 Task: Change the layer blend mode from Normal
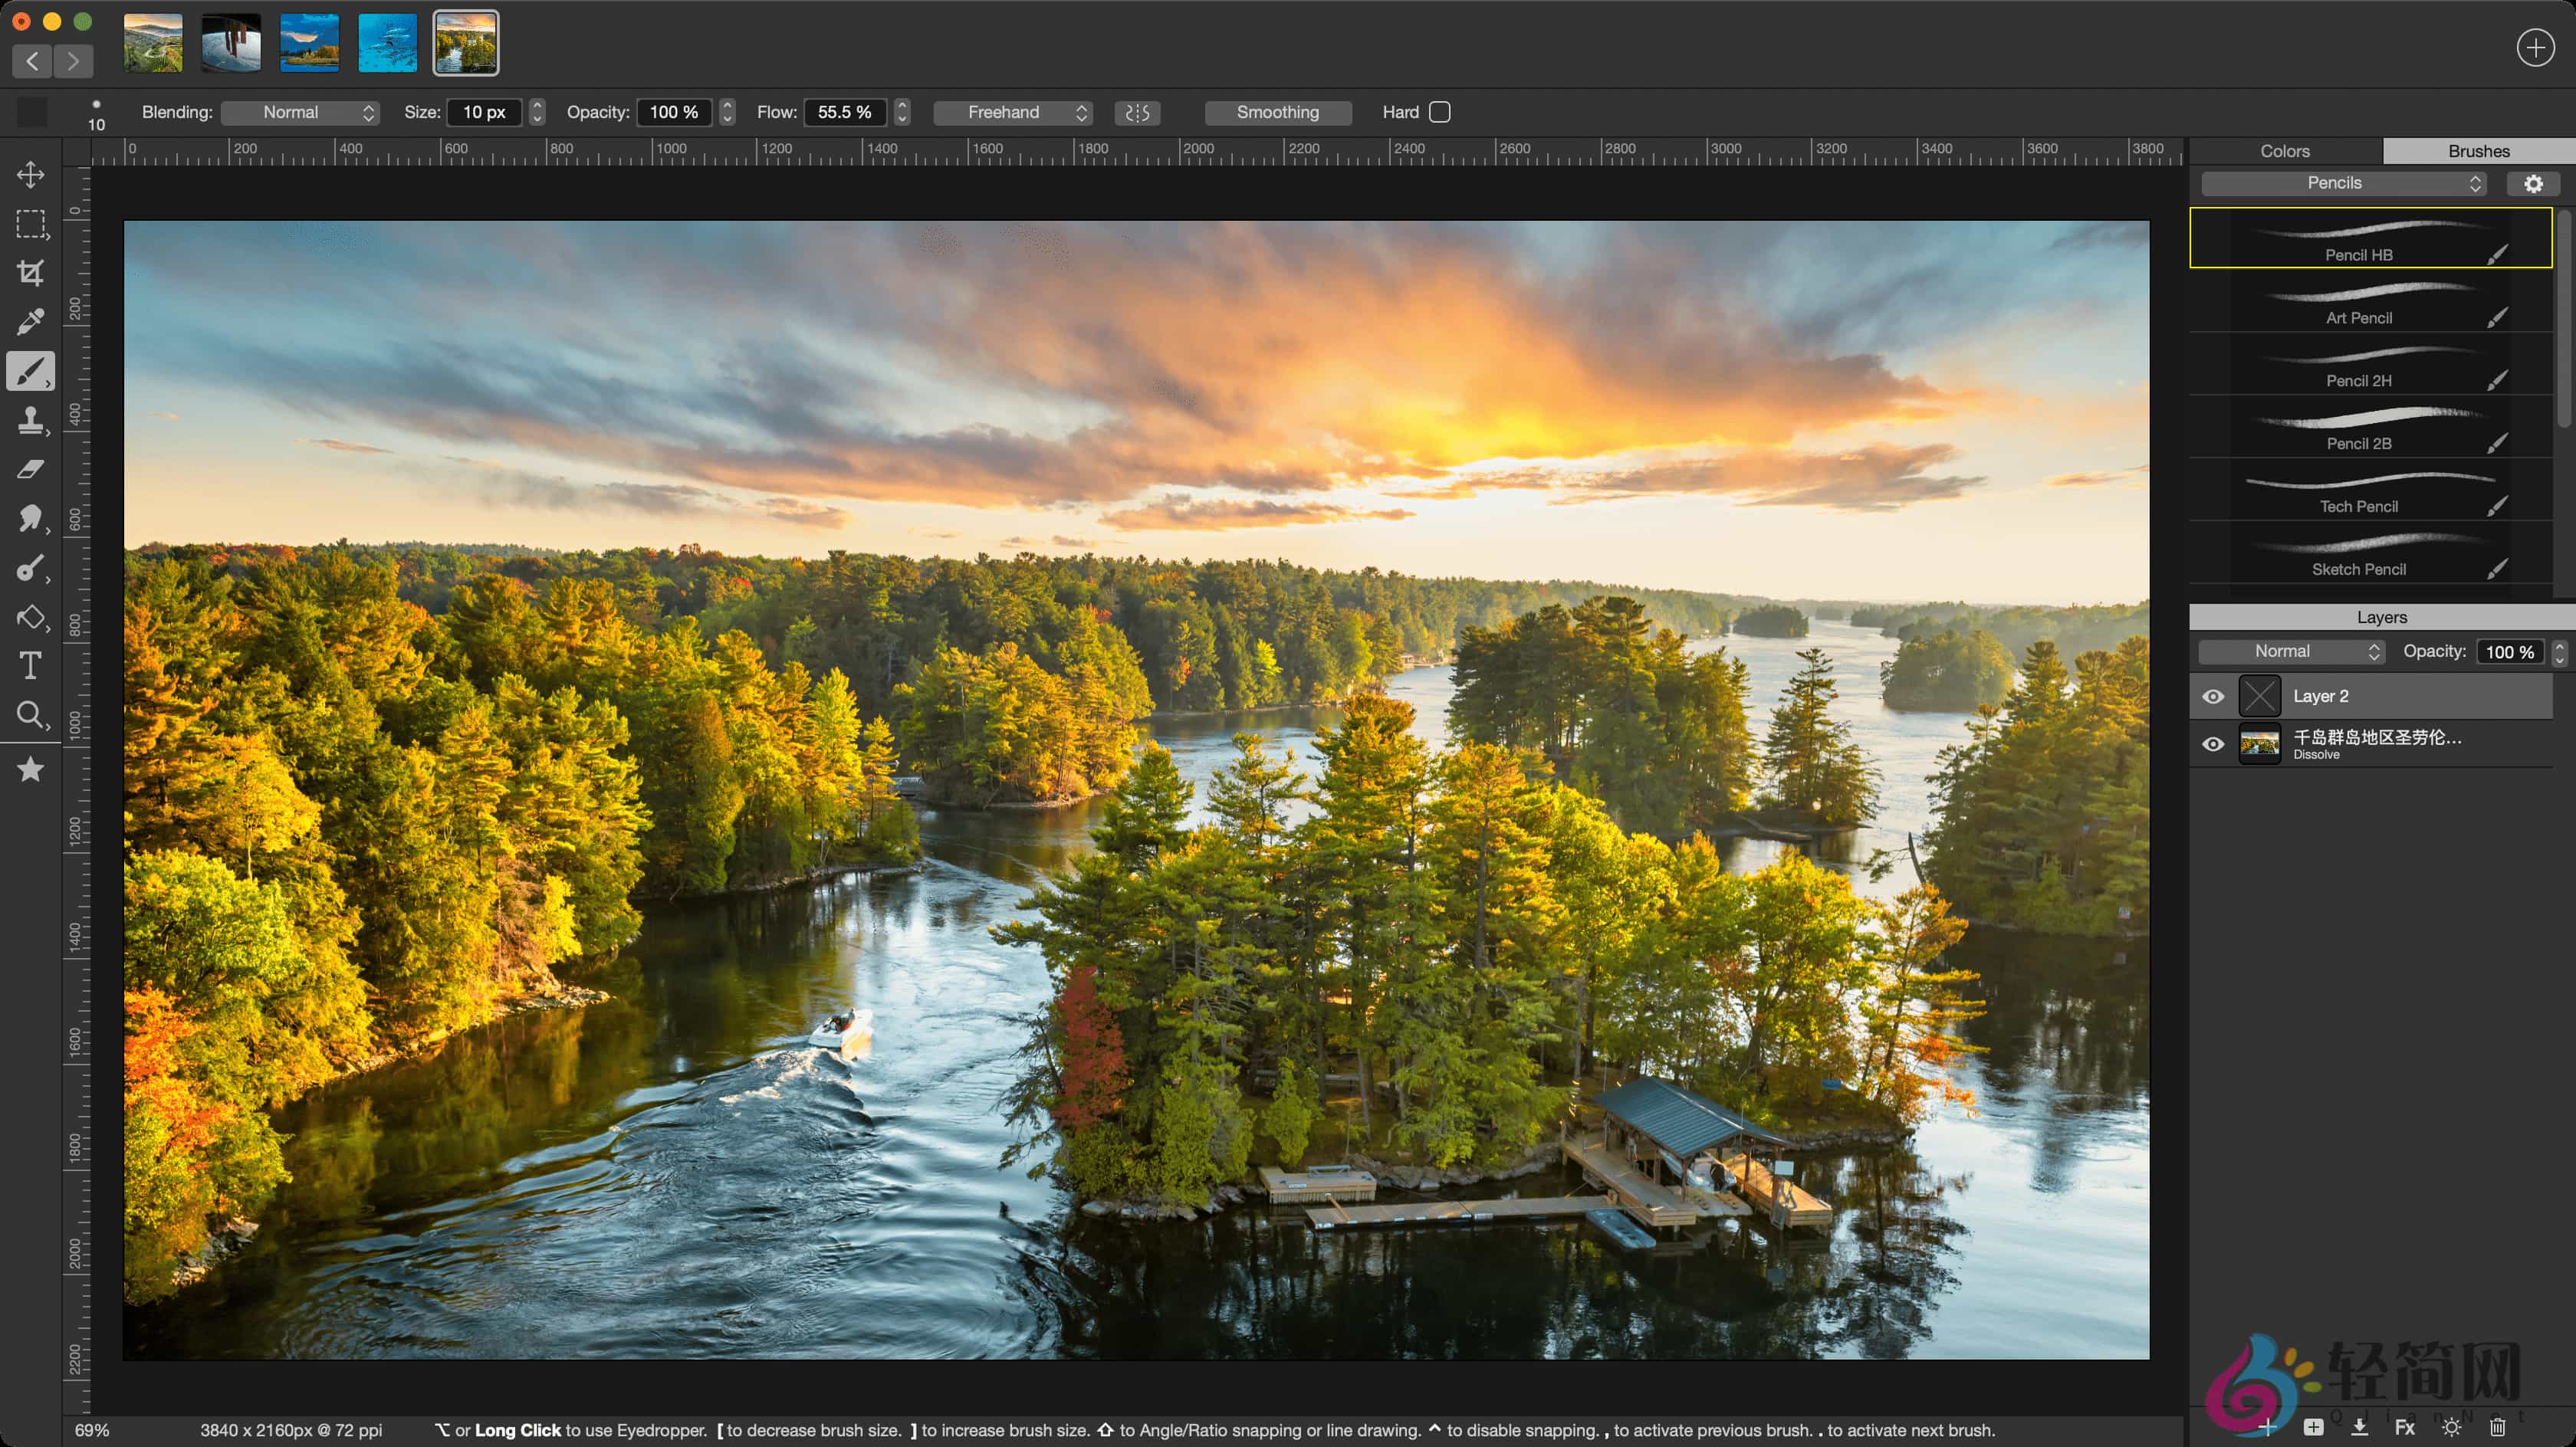(x=2290, y=651)
